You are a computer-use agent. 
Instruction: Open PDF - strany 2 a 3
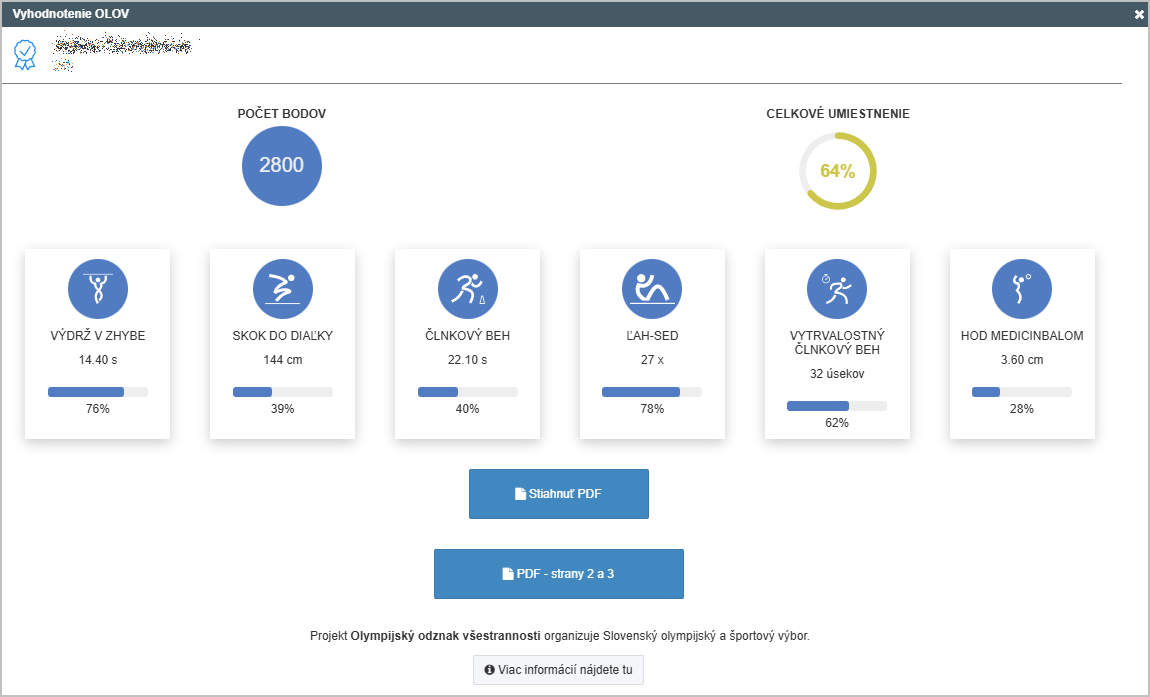click(558, 574)
